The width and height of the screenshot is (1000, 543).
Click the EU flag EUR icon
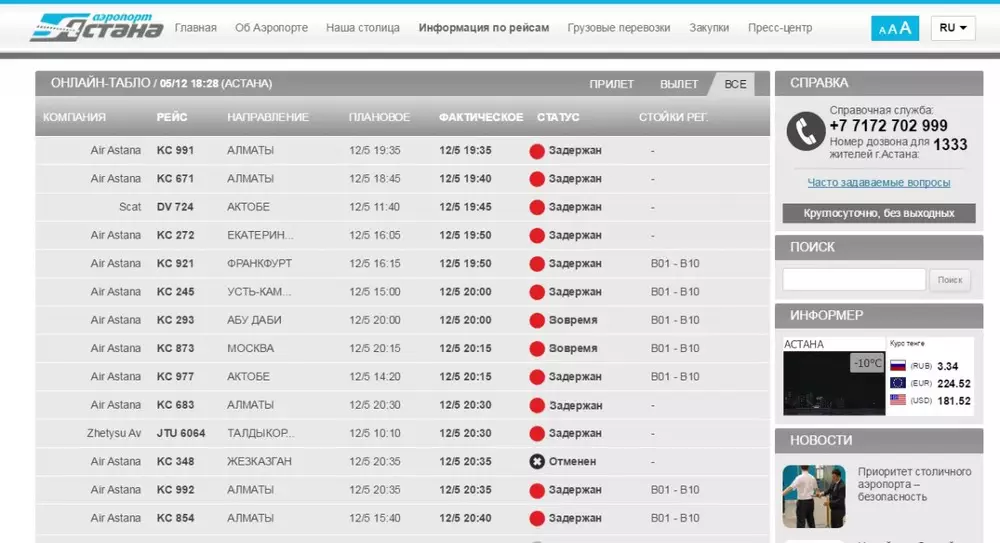pyautogui.click(x=897, y=383)
